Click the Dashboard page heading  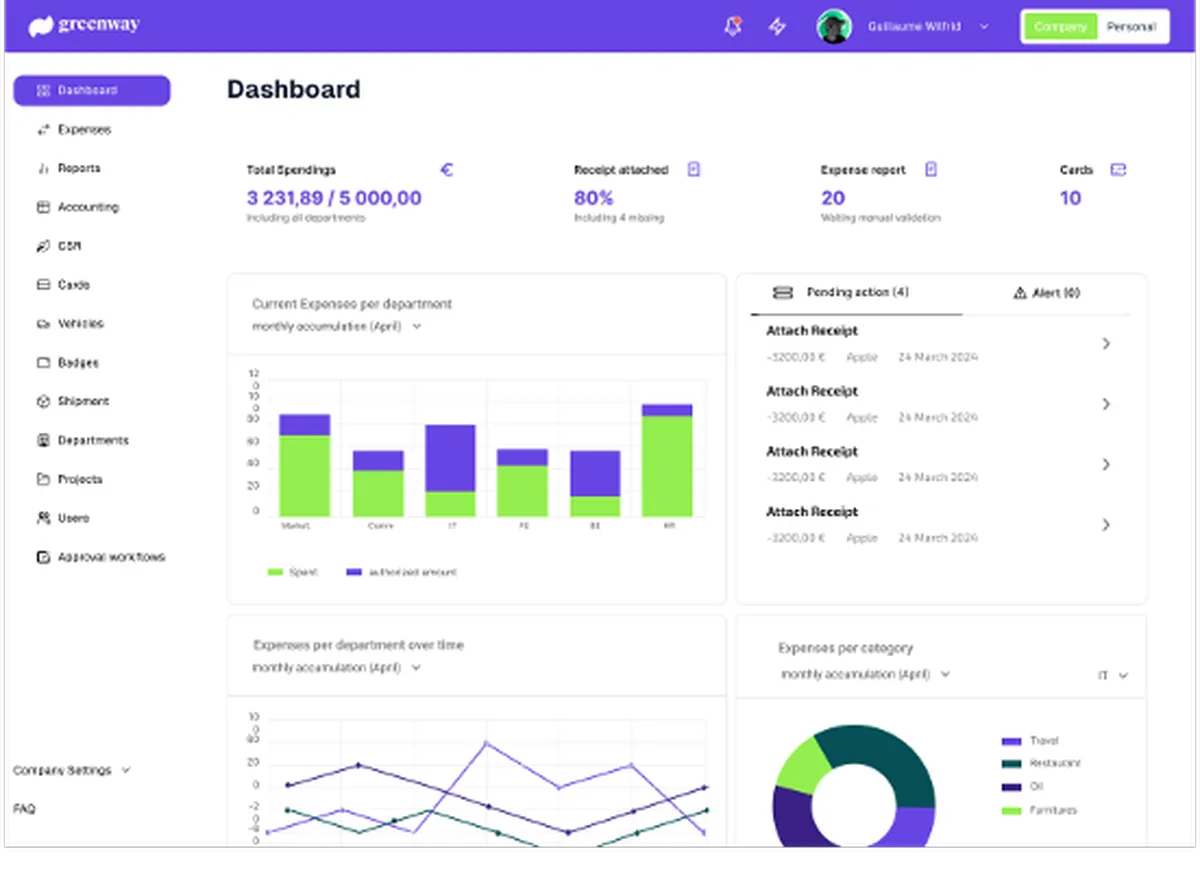click(294, 89)
